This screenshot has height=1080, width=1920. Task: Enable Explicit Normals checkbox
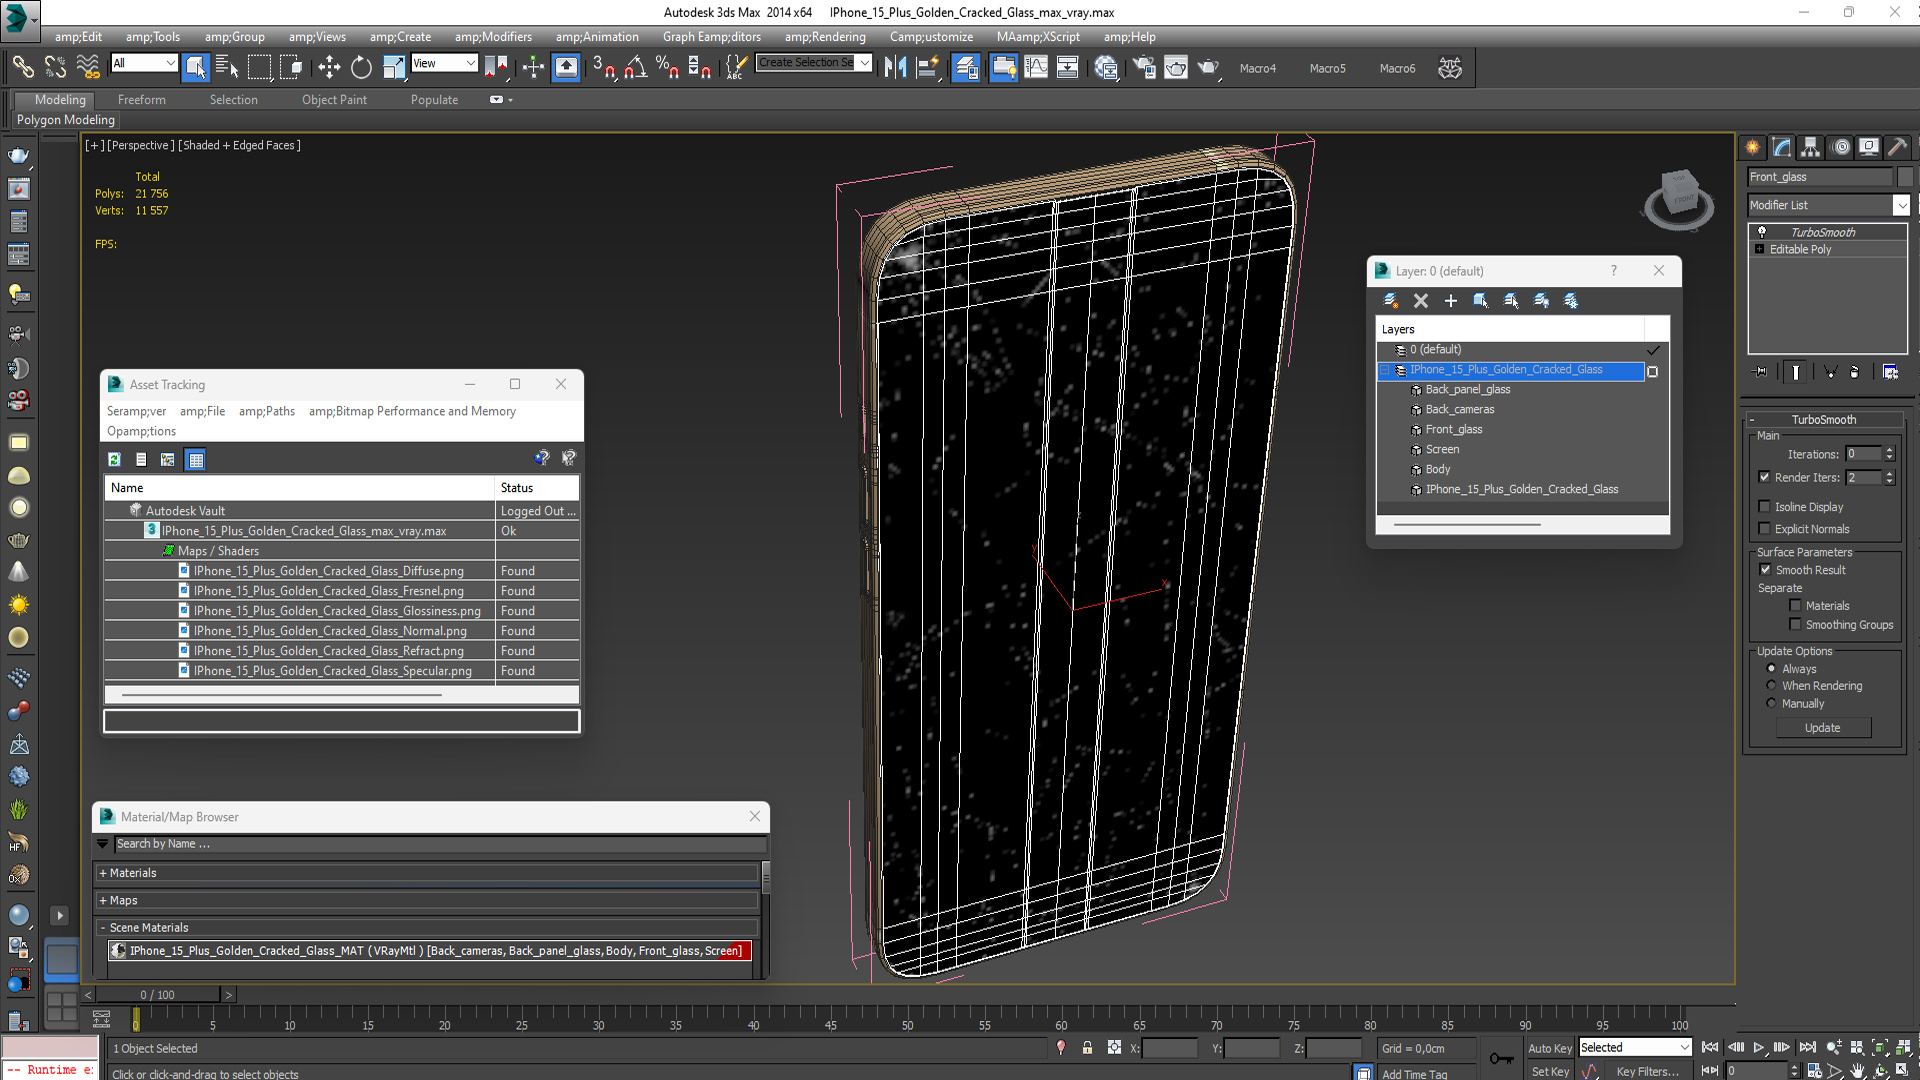(x=1764, y=529)
